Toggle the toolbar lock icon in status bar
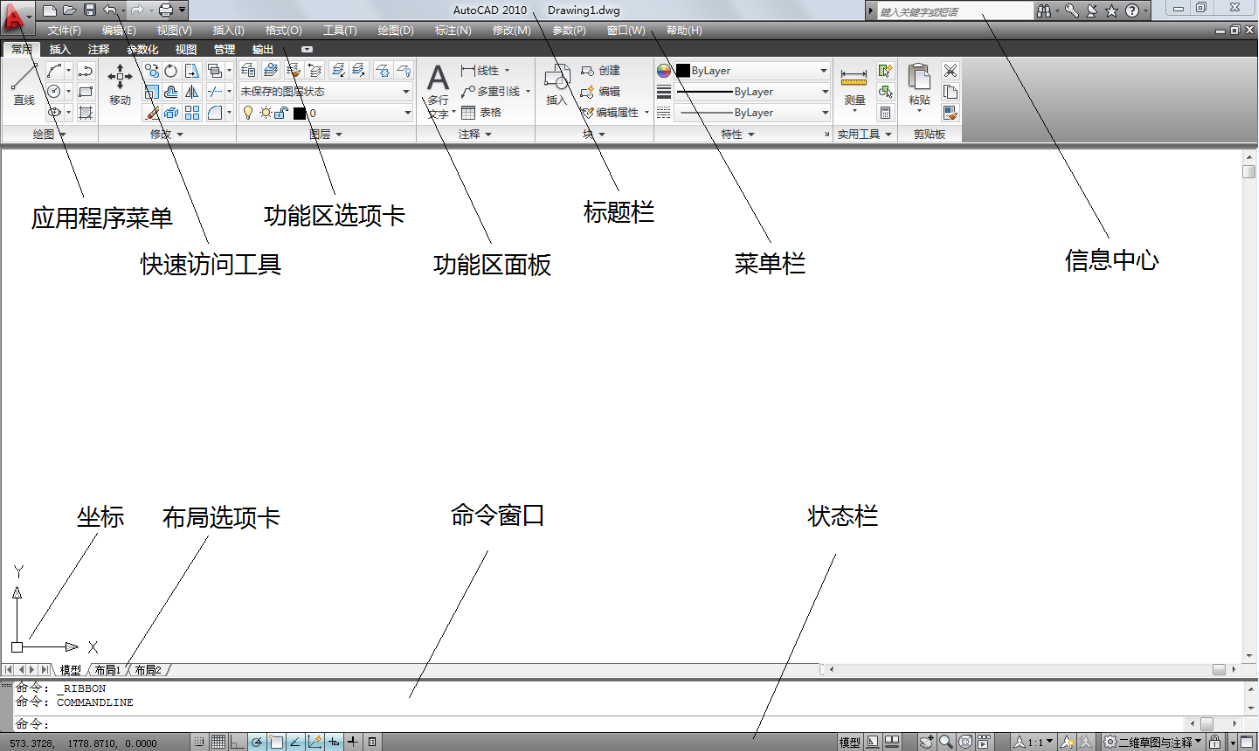 point(1215,742)
